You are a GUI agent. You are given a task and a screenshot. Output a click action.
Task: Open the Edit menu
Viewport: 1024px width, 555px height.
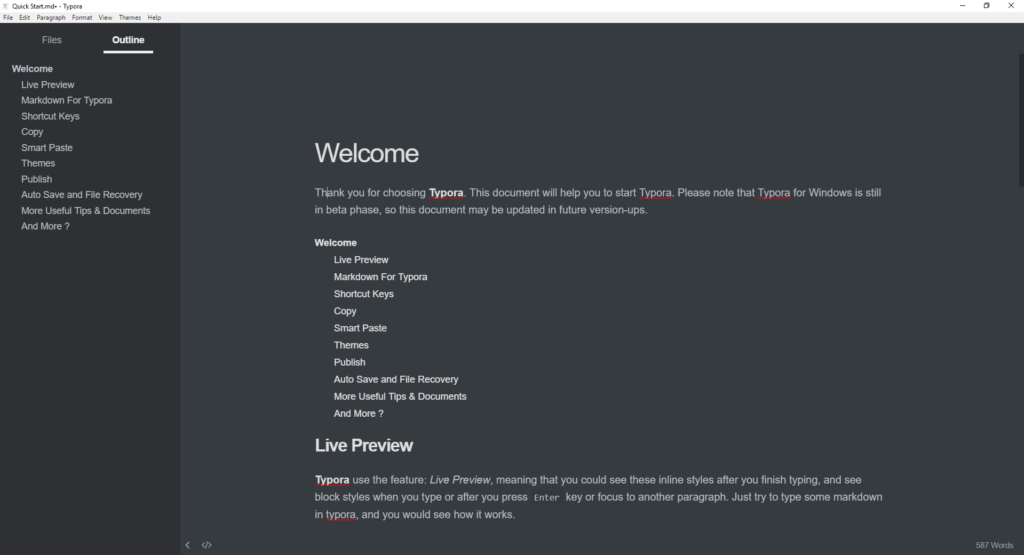[x=24, y=18]
